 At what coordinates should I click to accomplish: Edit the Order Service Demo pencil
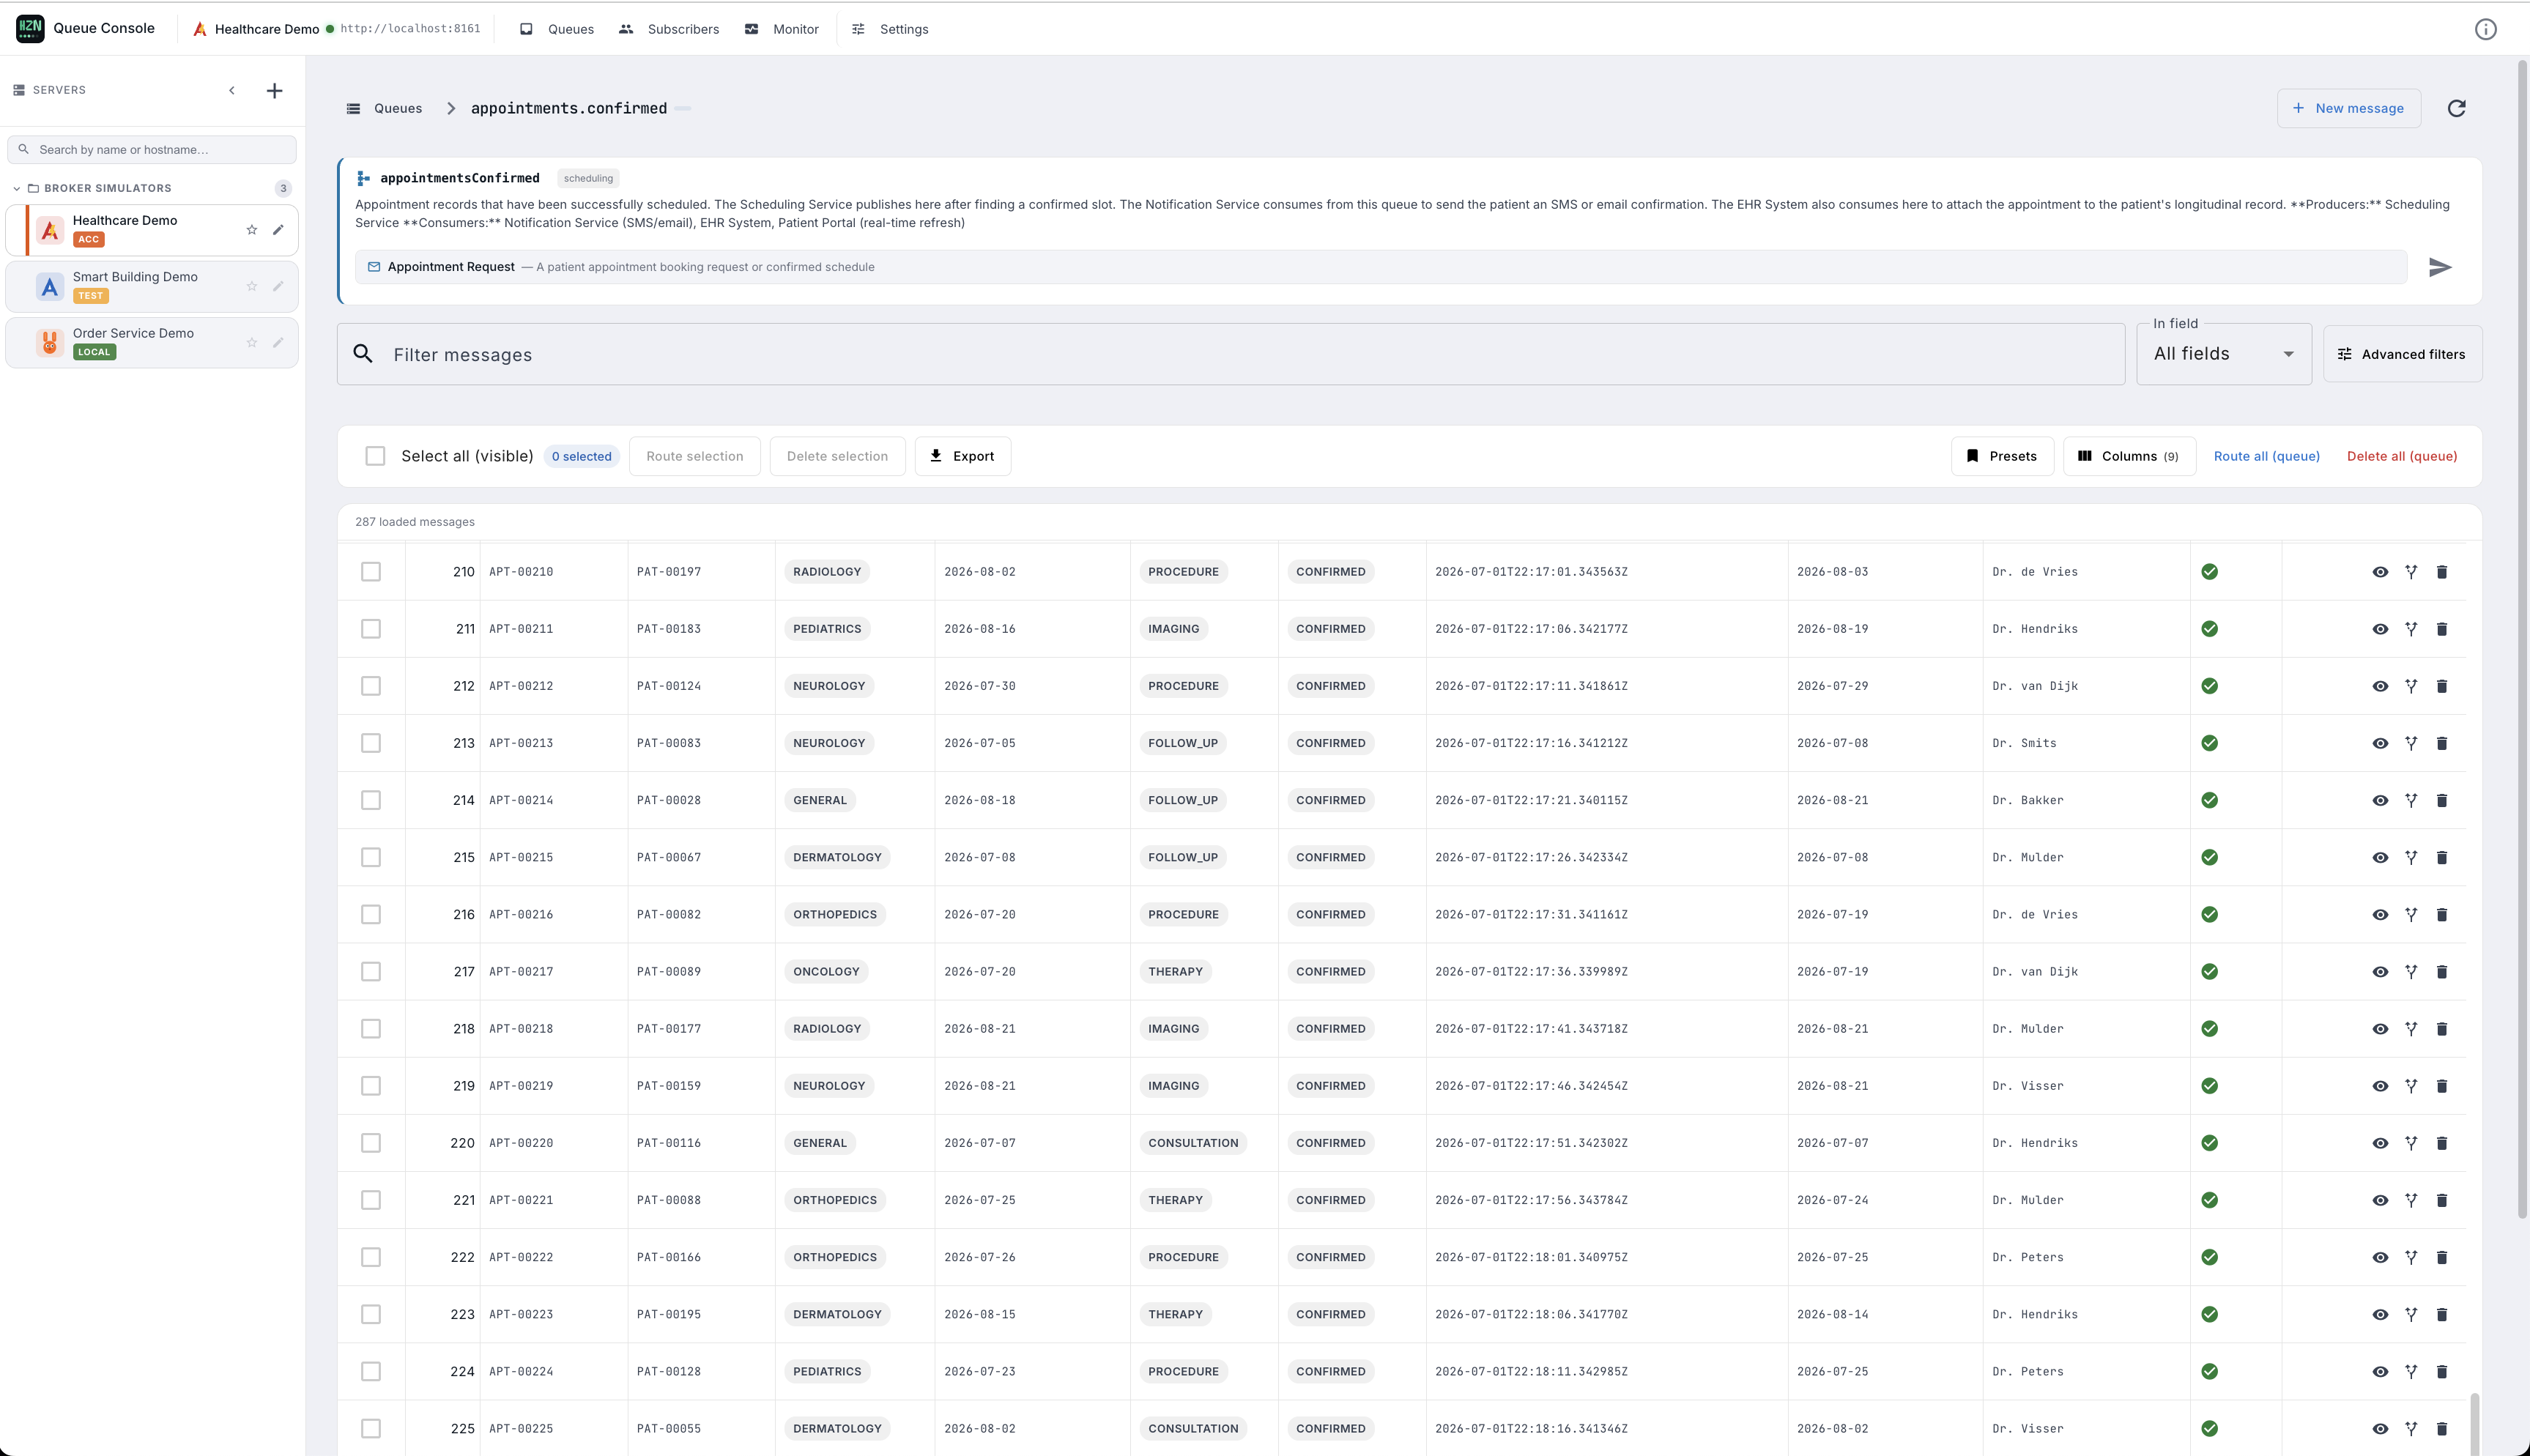278,343
